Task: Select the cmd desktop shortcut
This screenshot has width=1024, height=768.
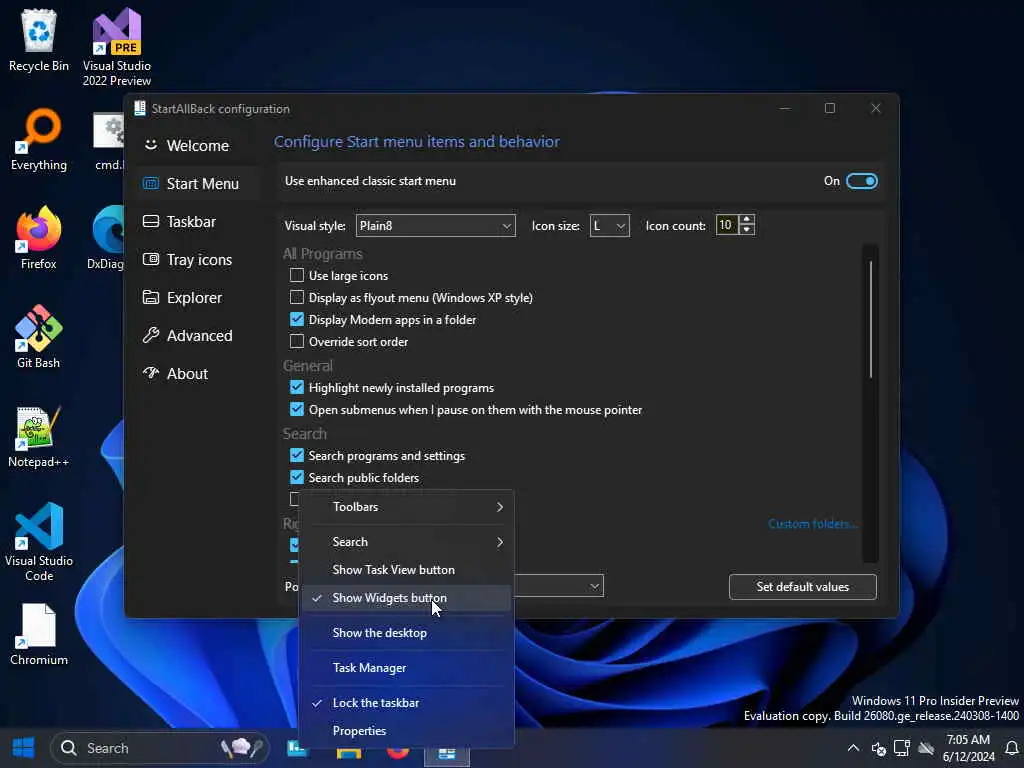Action: [x=108, y=140]
